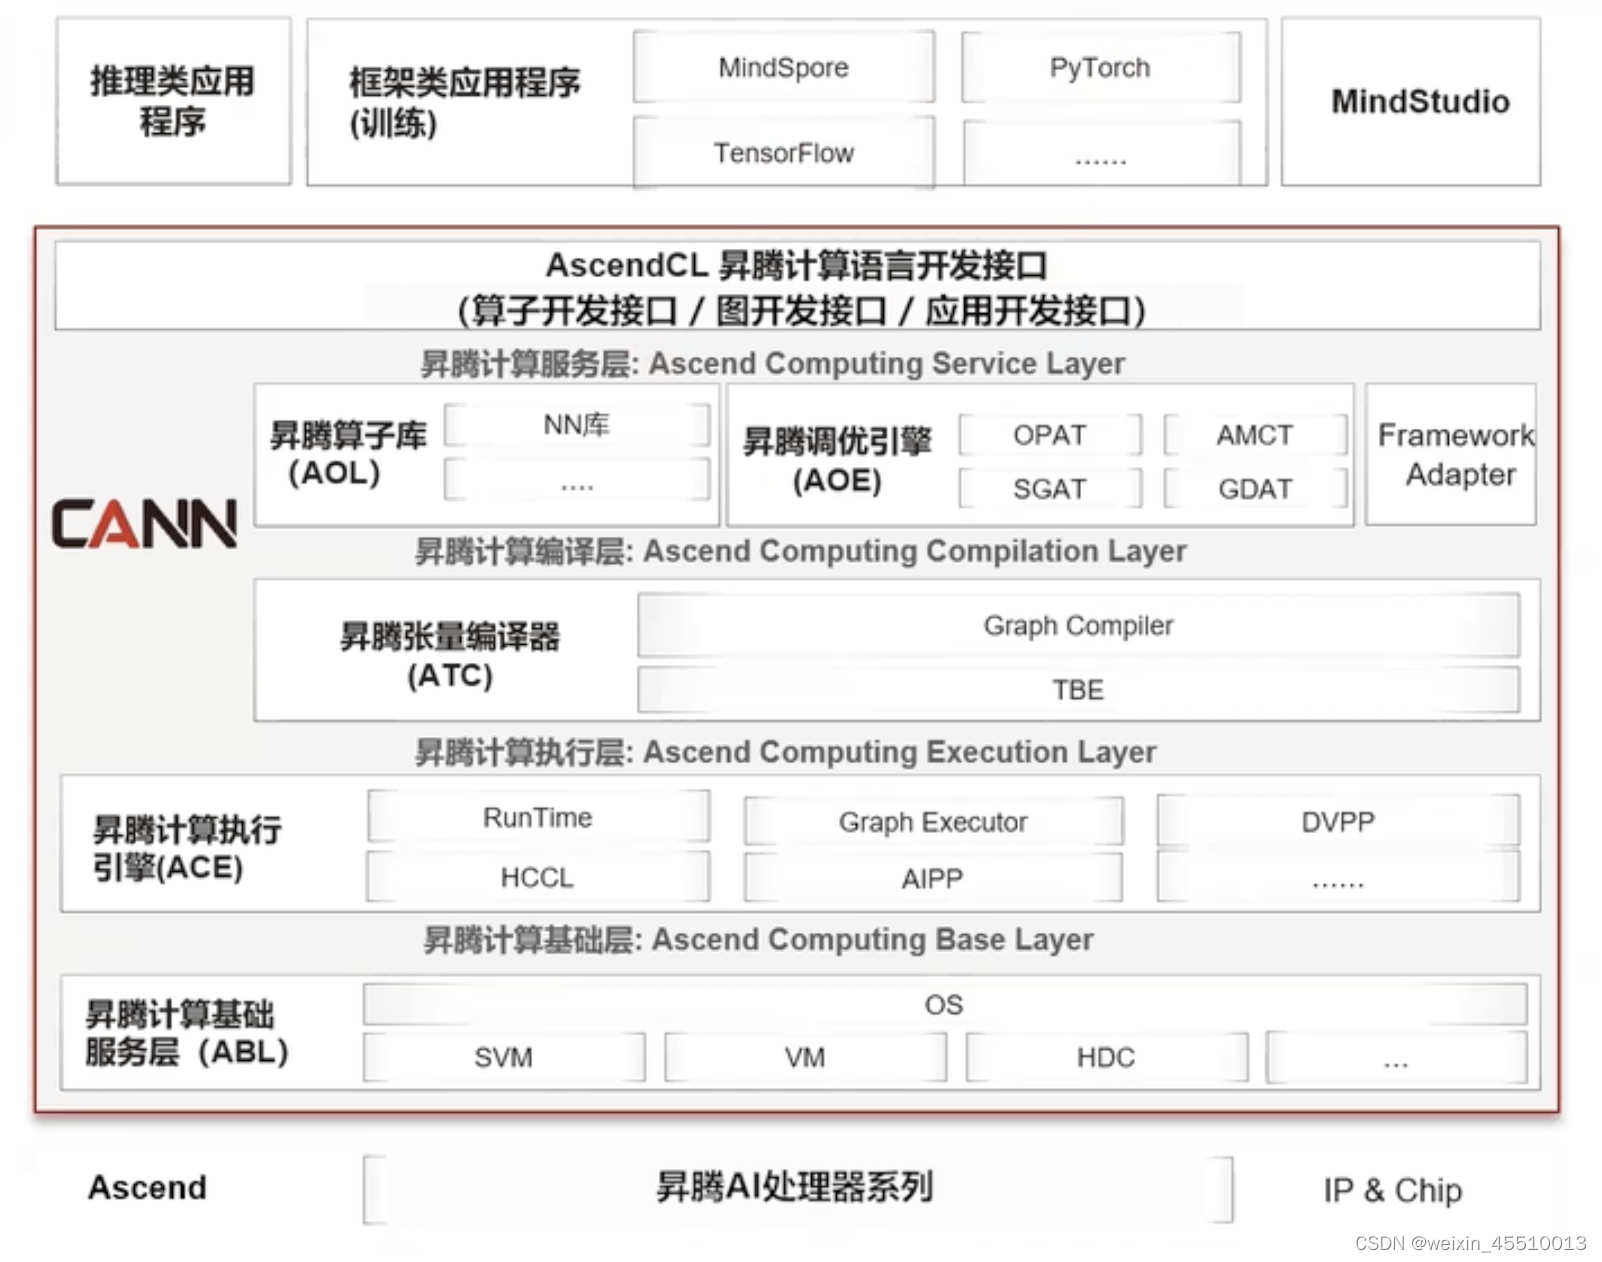Select the DVPP box
The image size is (1602, 1262).
1338,821
